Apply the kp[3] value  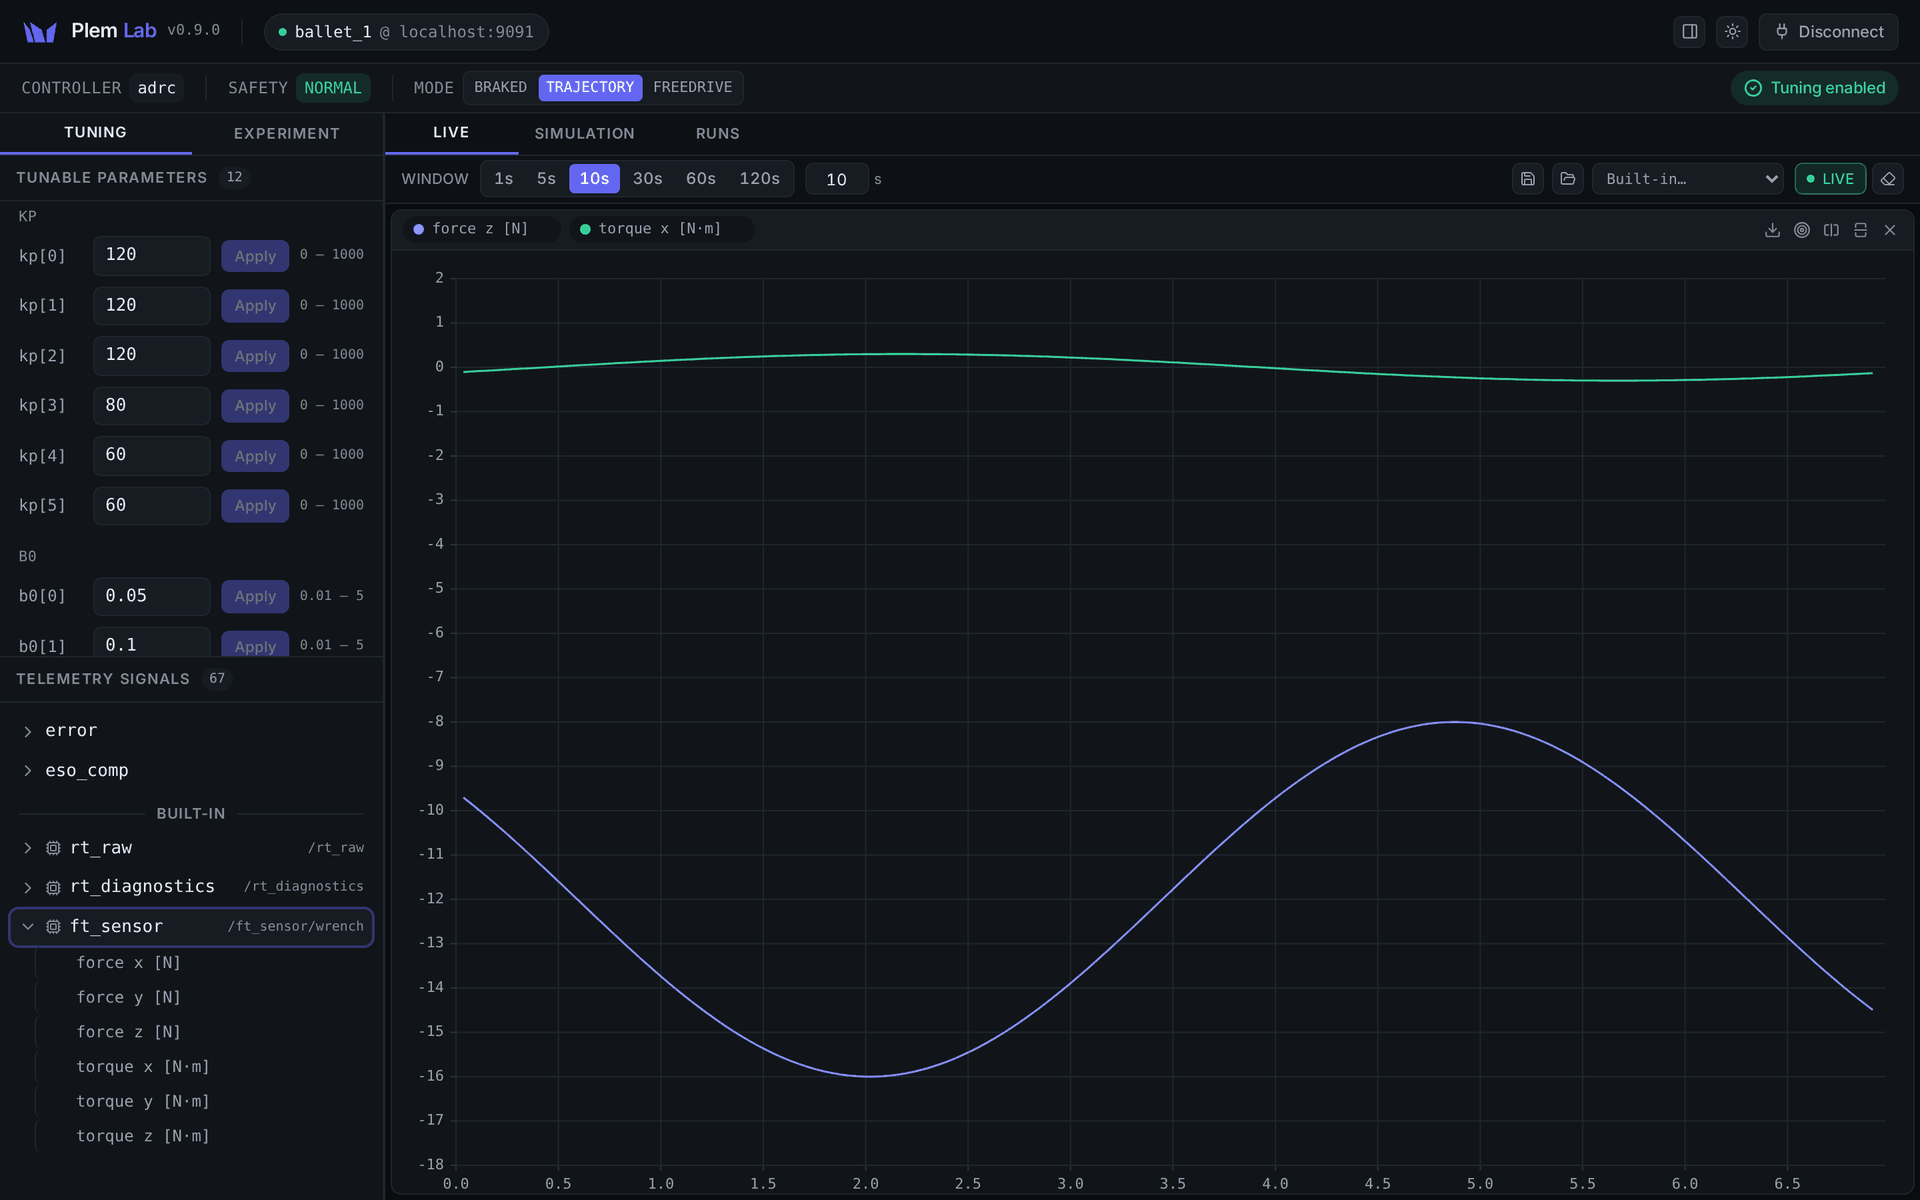point(255,406)
